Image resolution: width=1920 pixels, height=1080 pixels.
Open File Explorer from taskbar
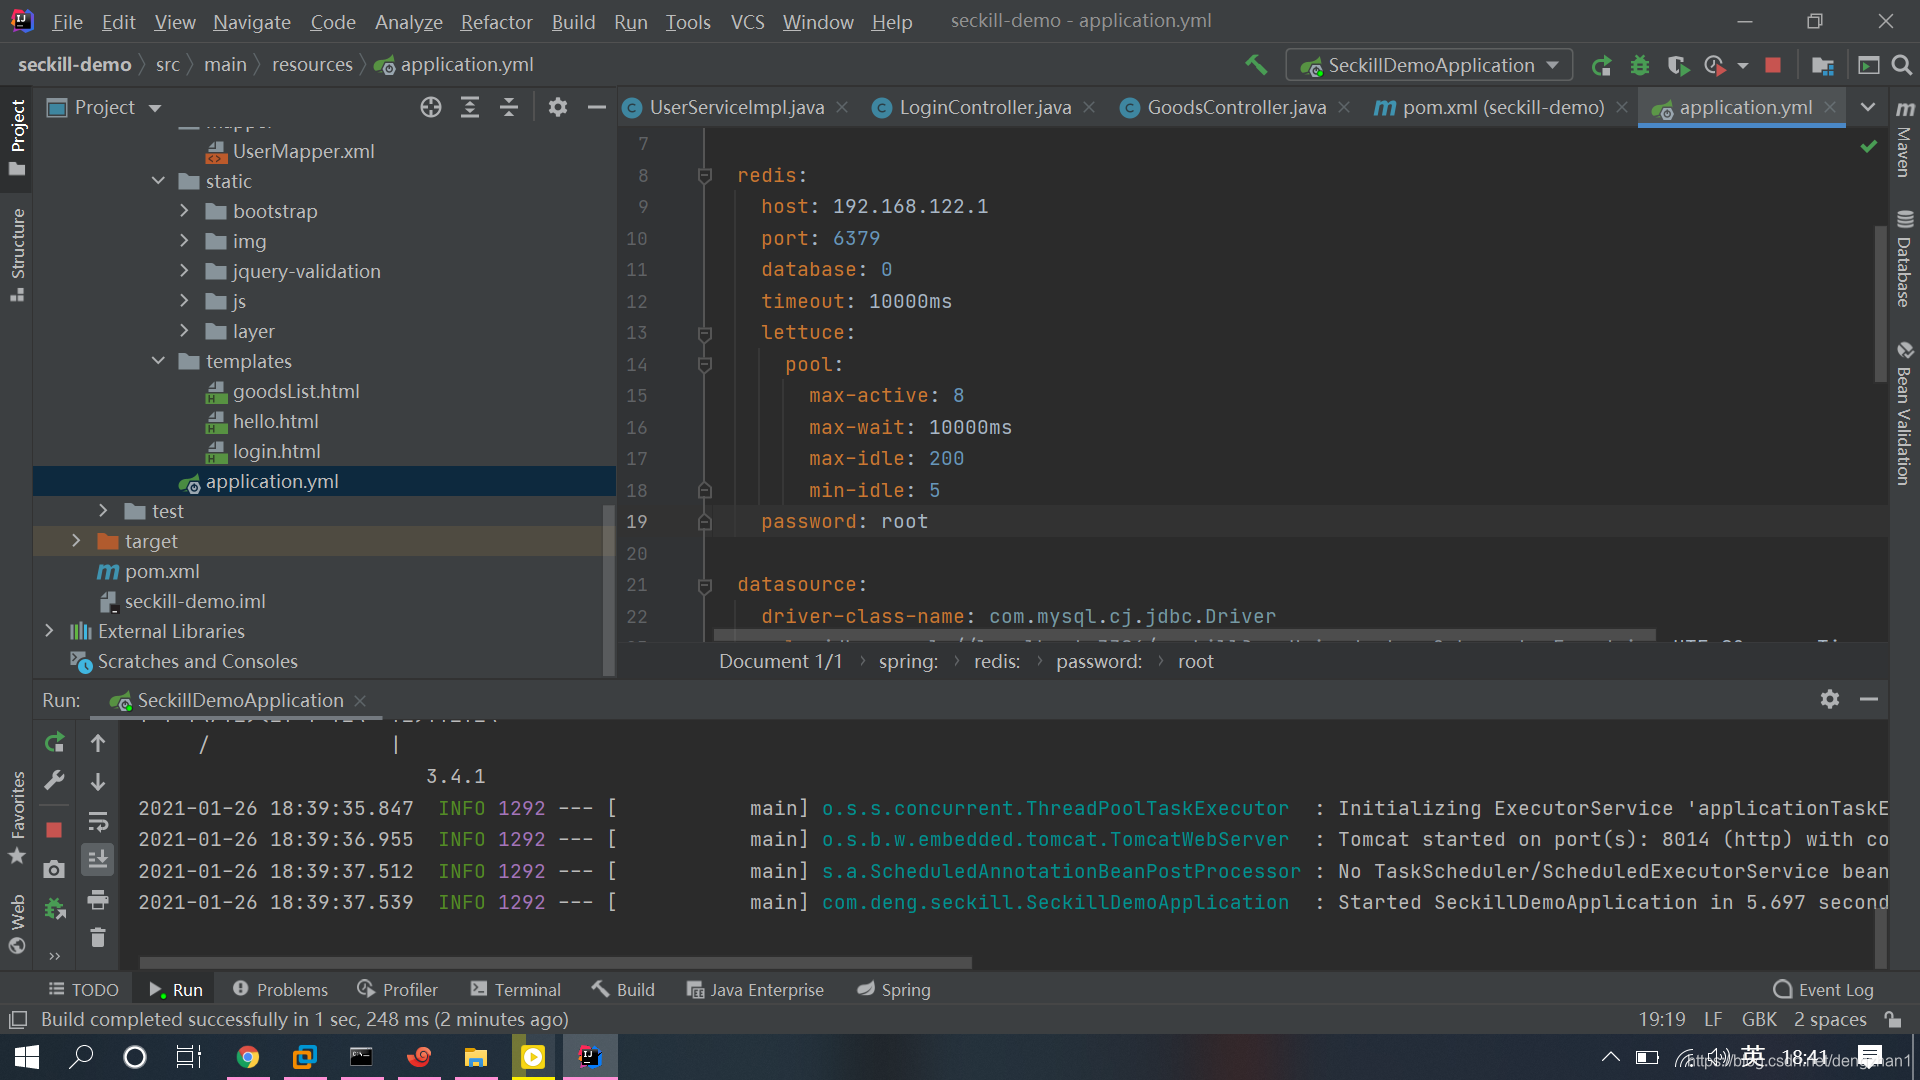(x=476, y=1057)
